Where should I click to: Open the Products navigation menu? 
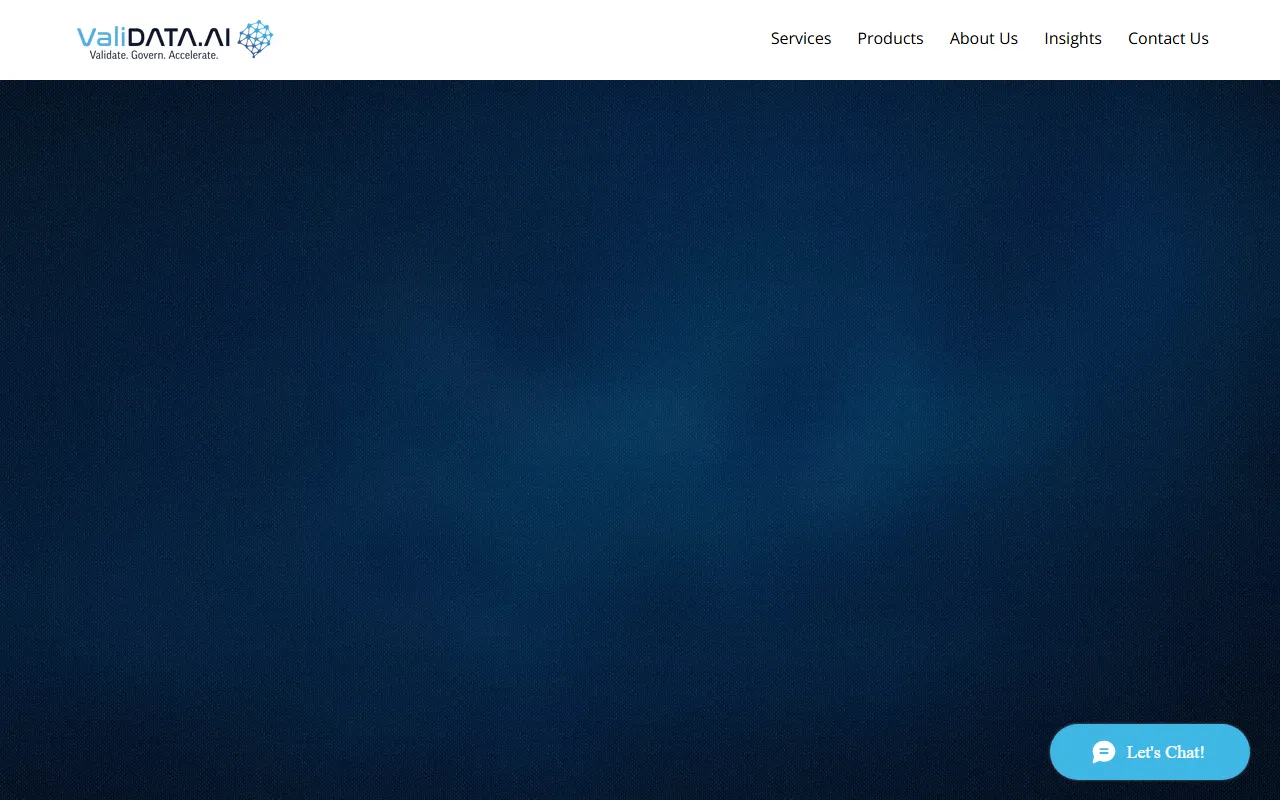890,38
